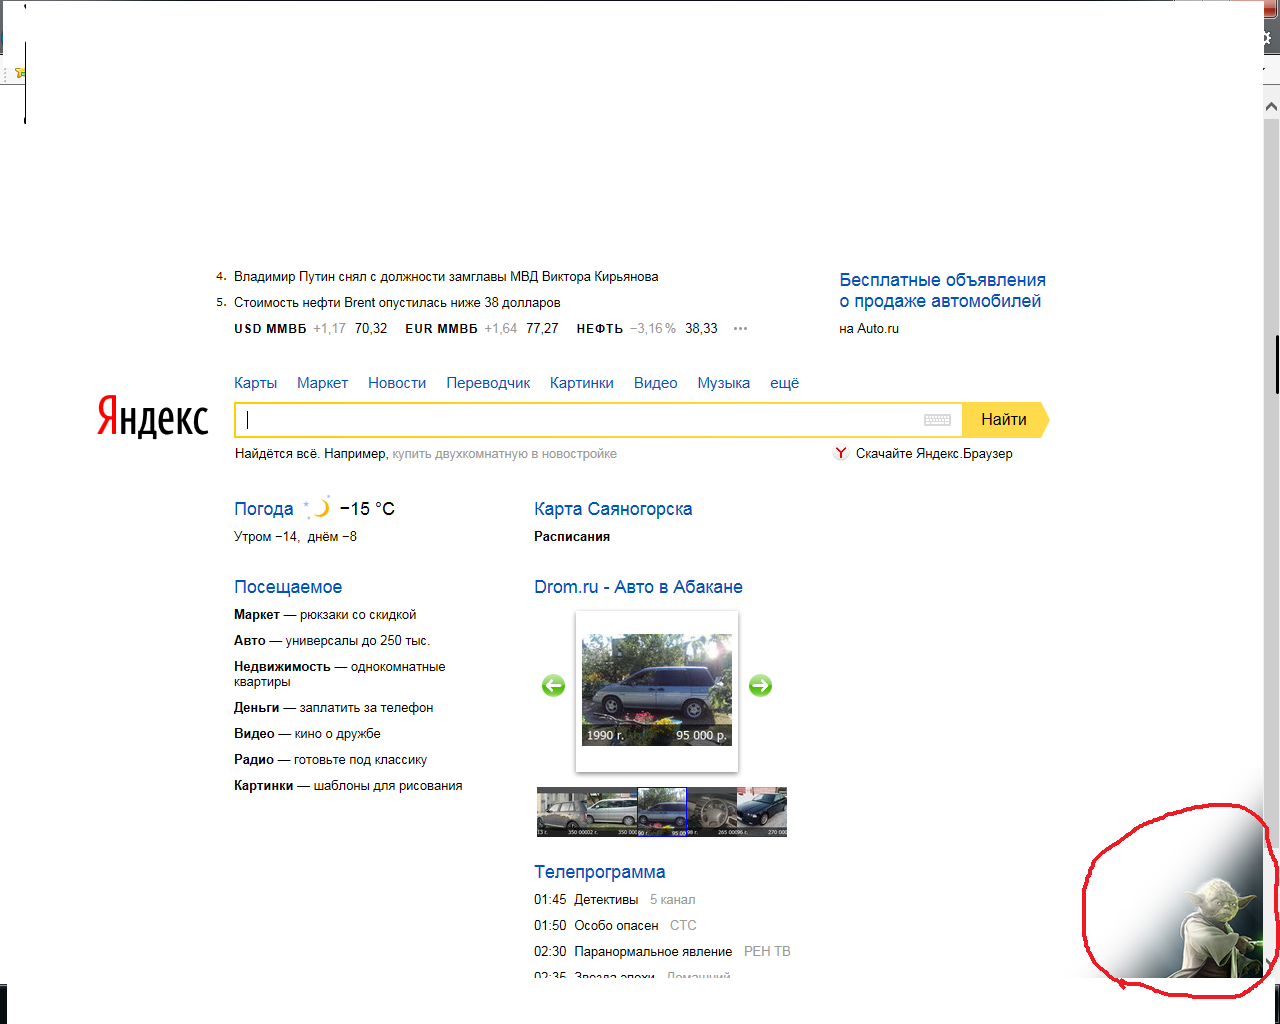Click example query купить двухкомнатную в новостройке
Screen dimensions: 1280x1024
coord(504,454)
